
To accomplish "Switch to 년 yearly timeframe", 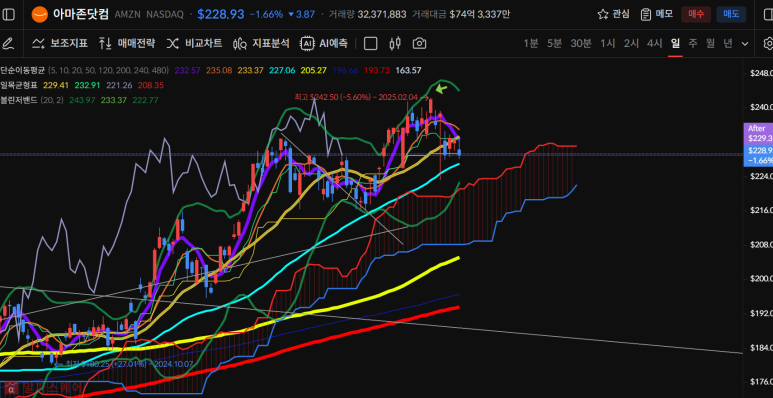I will pos(728,43).
